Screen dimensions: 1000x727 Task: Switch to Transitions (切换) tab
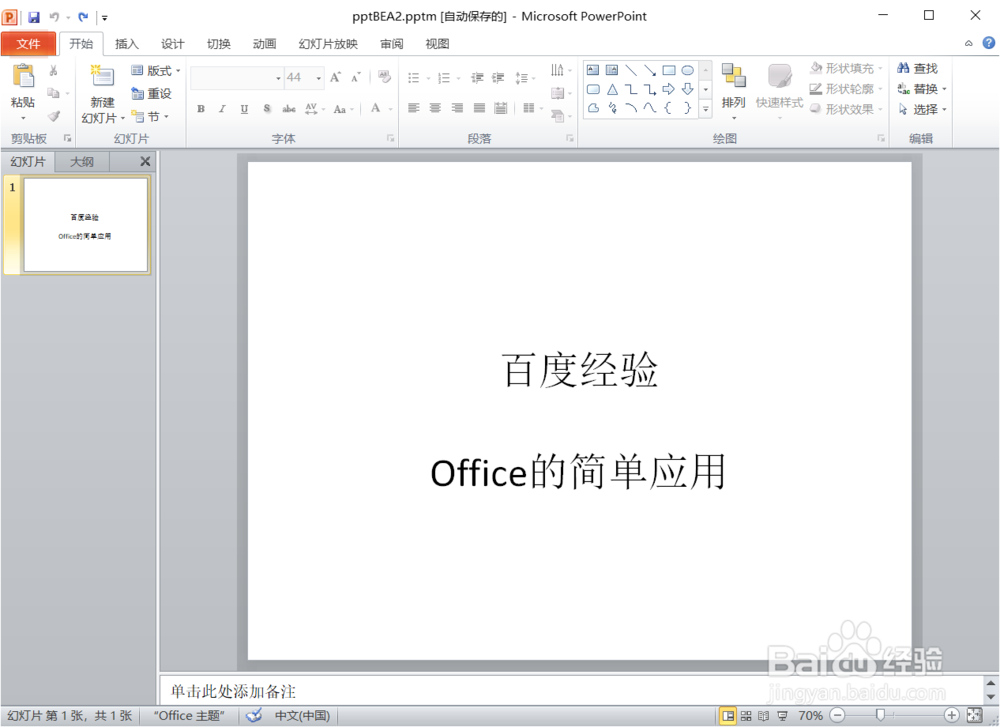(x=218, y=43)
